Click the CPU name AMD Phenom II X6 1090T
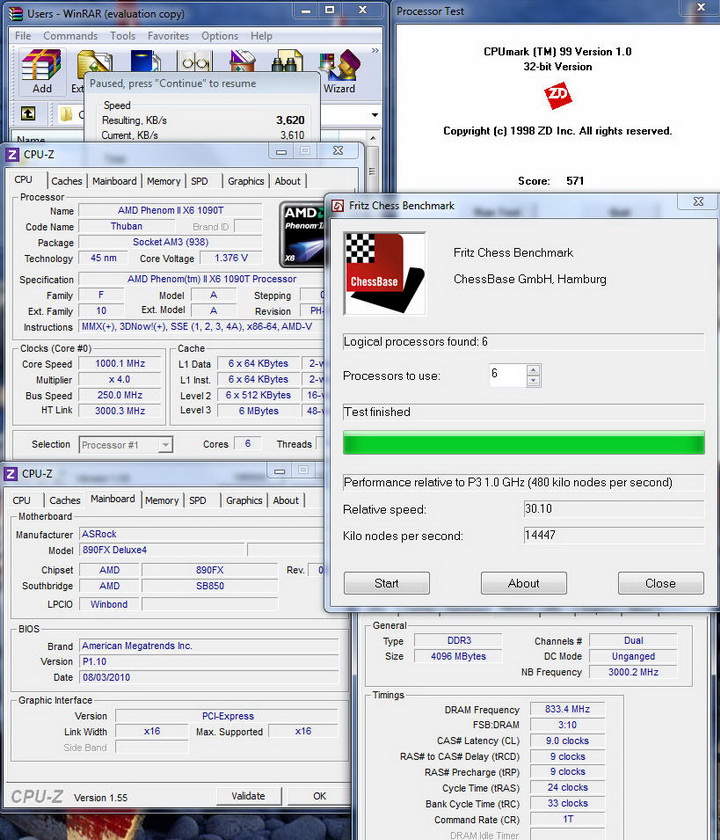The image size is (720, 840). pyautogui.click(x=170, y=210)
